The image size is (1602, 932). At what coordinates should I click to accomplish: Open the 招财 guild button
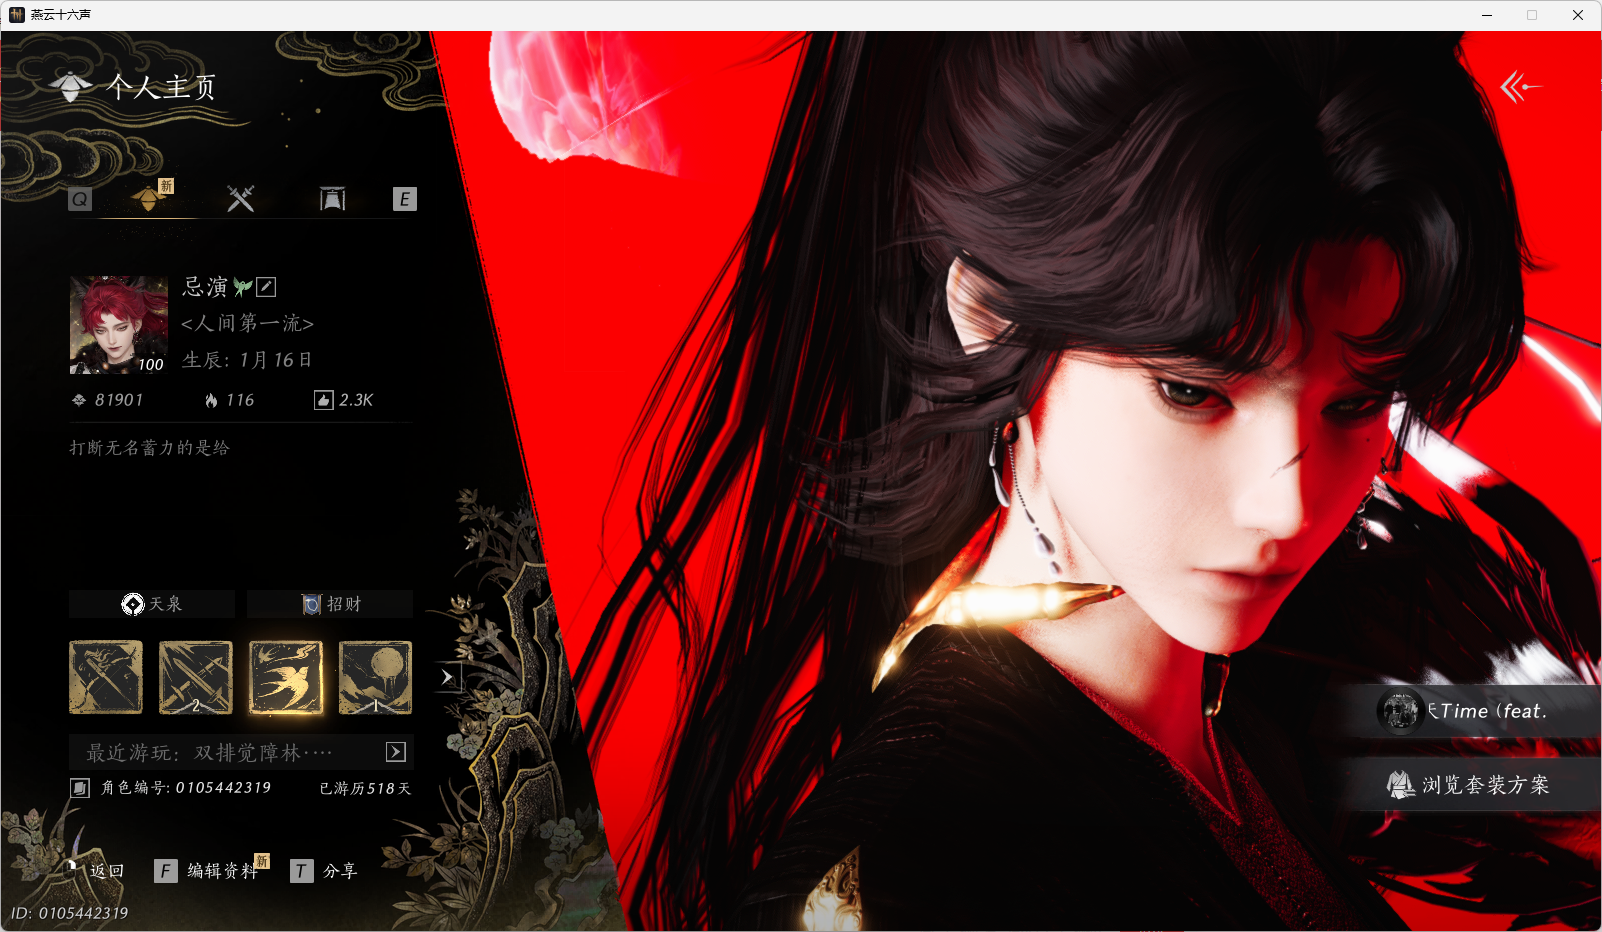click(x=330, y=604)
